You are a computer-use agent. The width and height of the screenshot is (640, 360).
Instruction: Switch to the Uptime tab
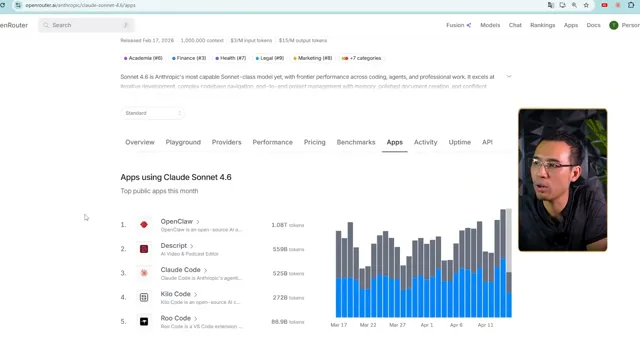point(460,142)
